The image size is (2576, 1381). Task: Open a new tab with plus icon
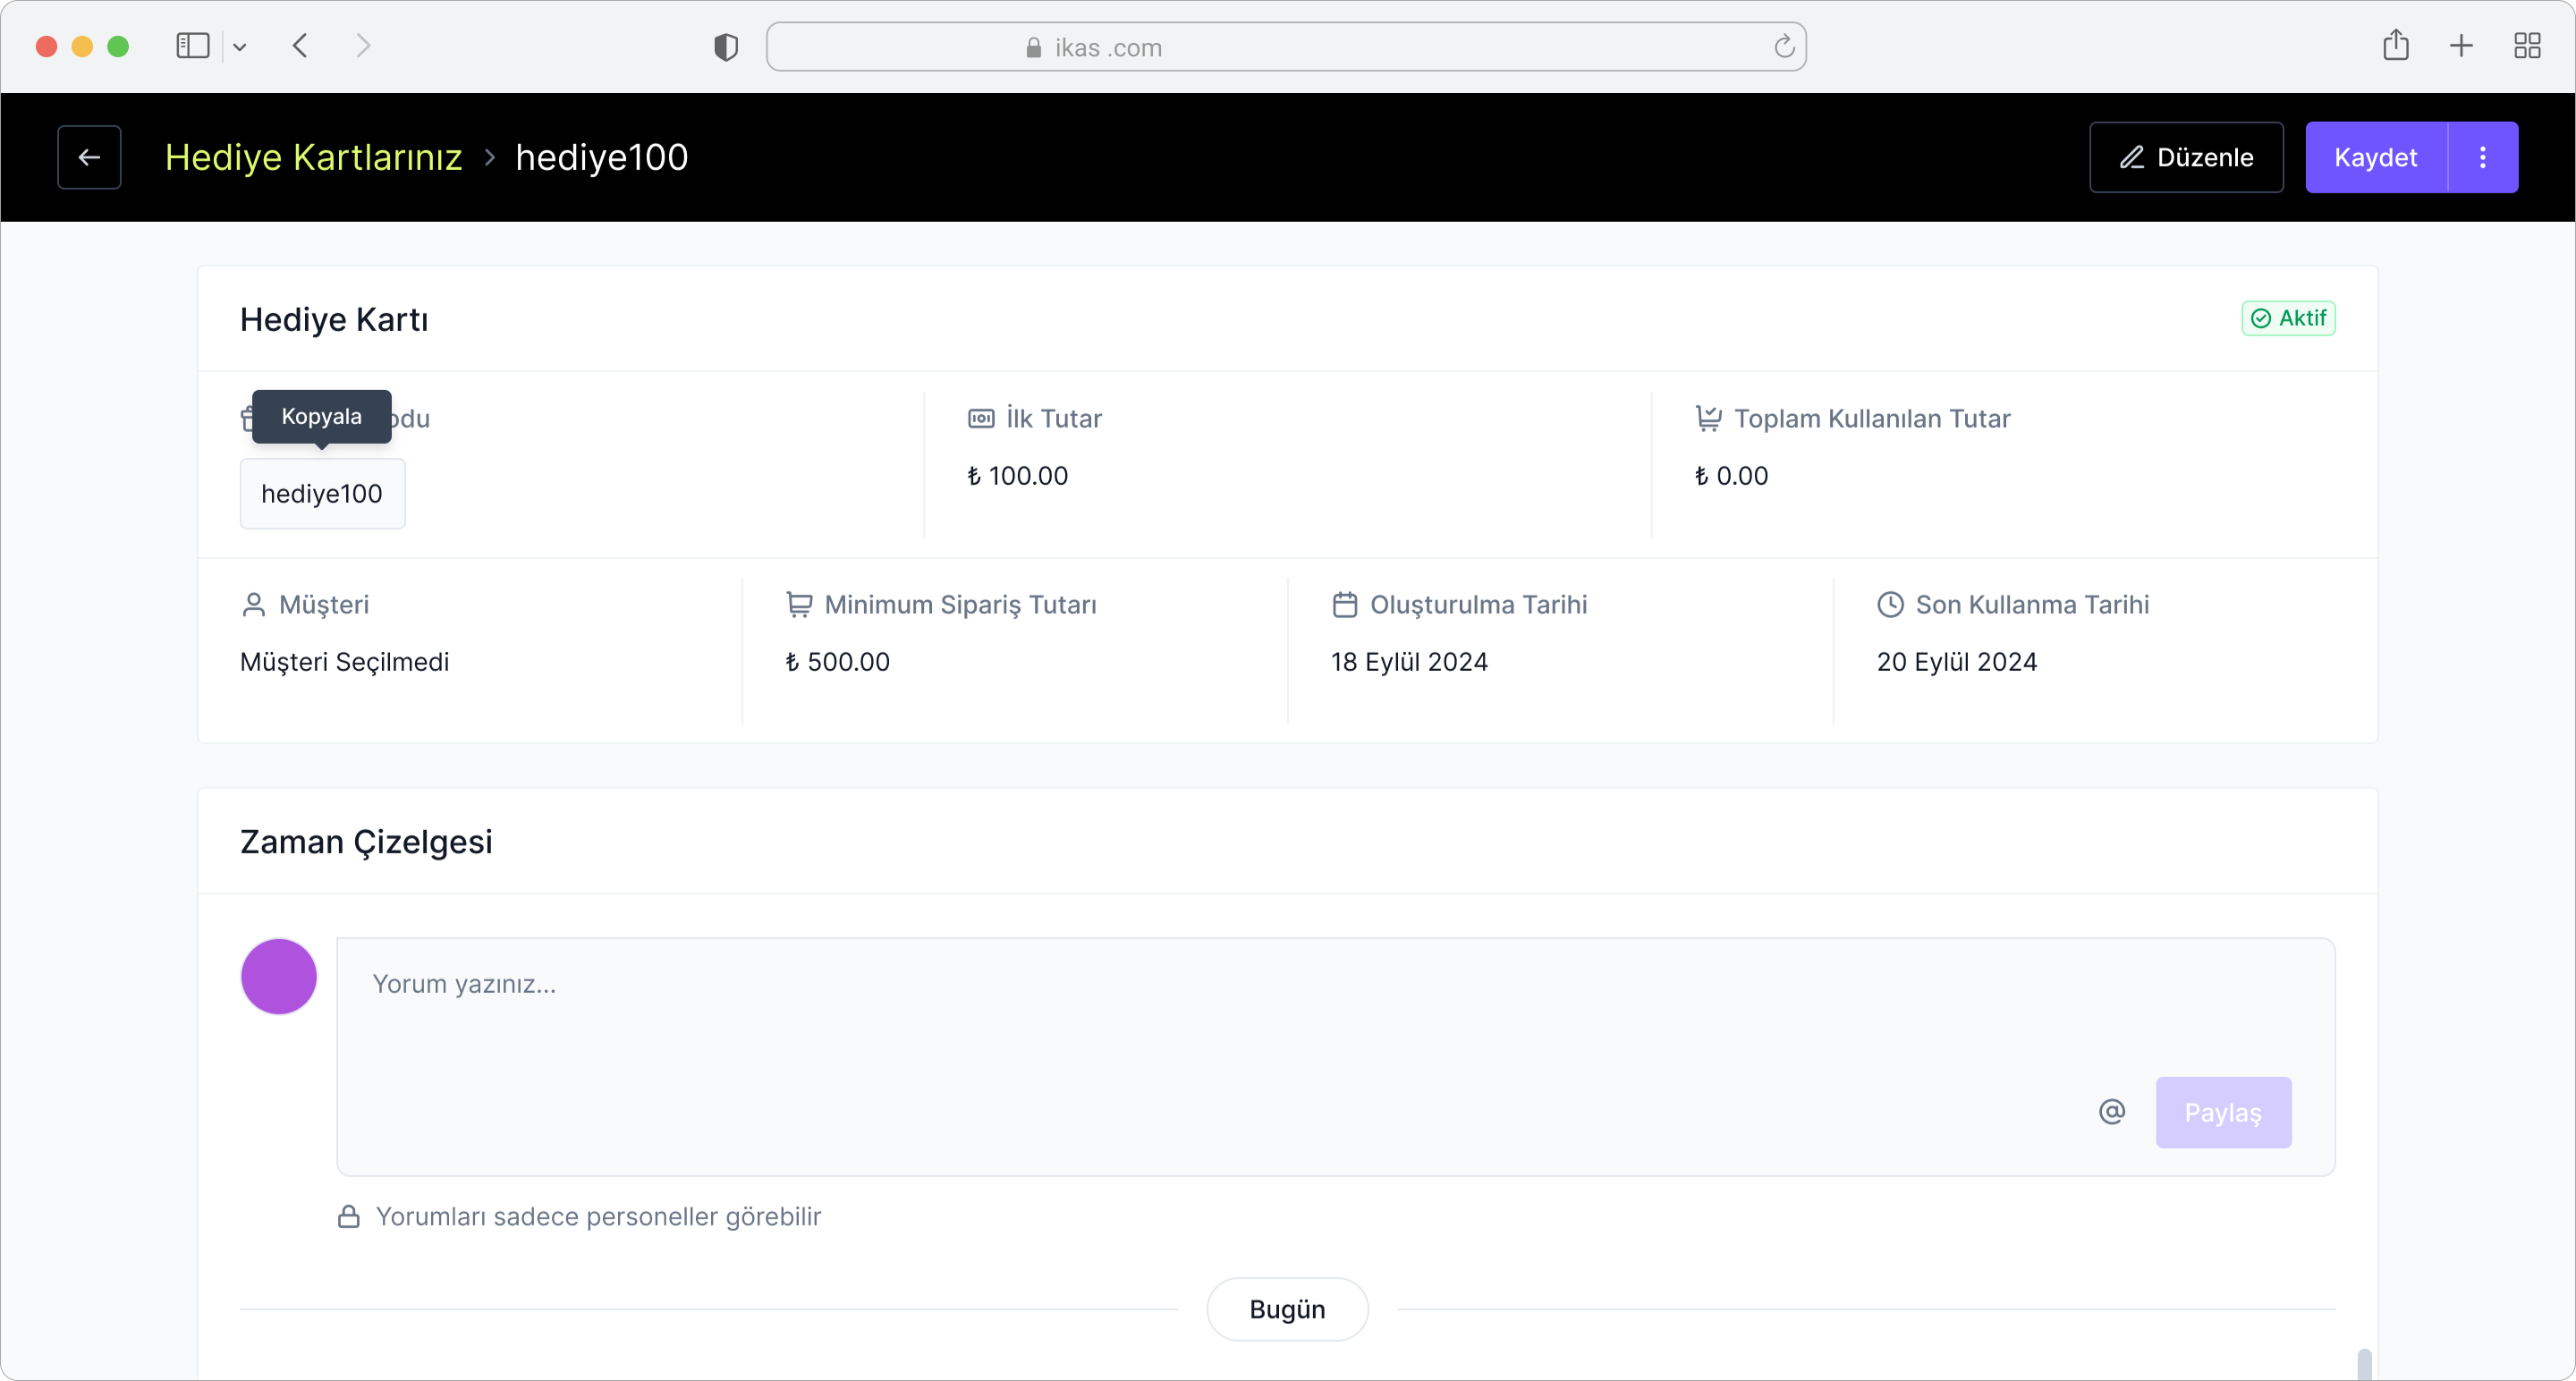coord(2461,46)
